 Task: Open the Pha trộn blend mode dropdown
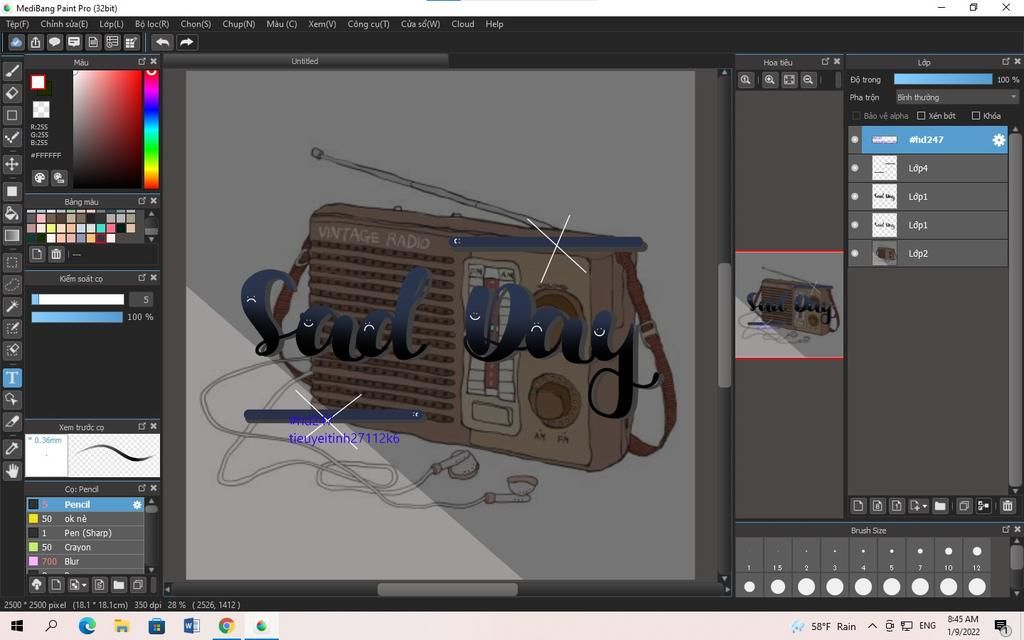[957, 97]
